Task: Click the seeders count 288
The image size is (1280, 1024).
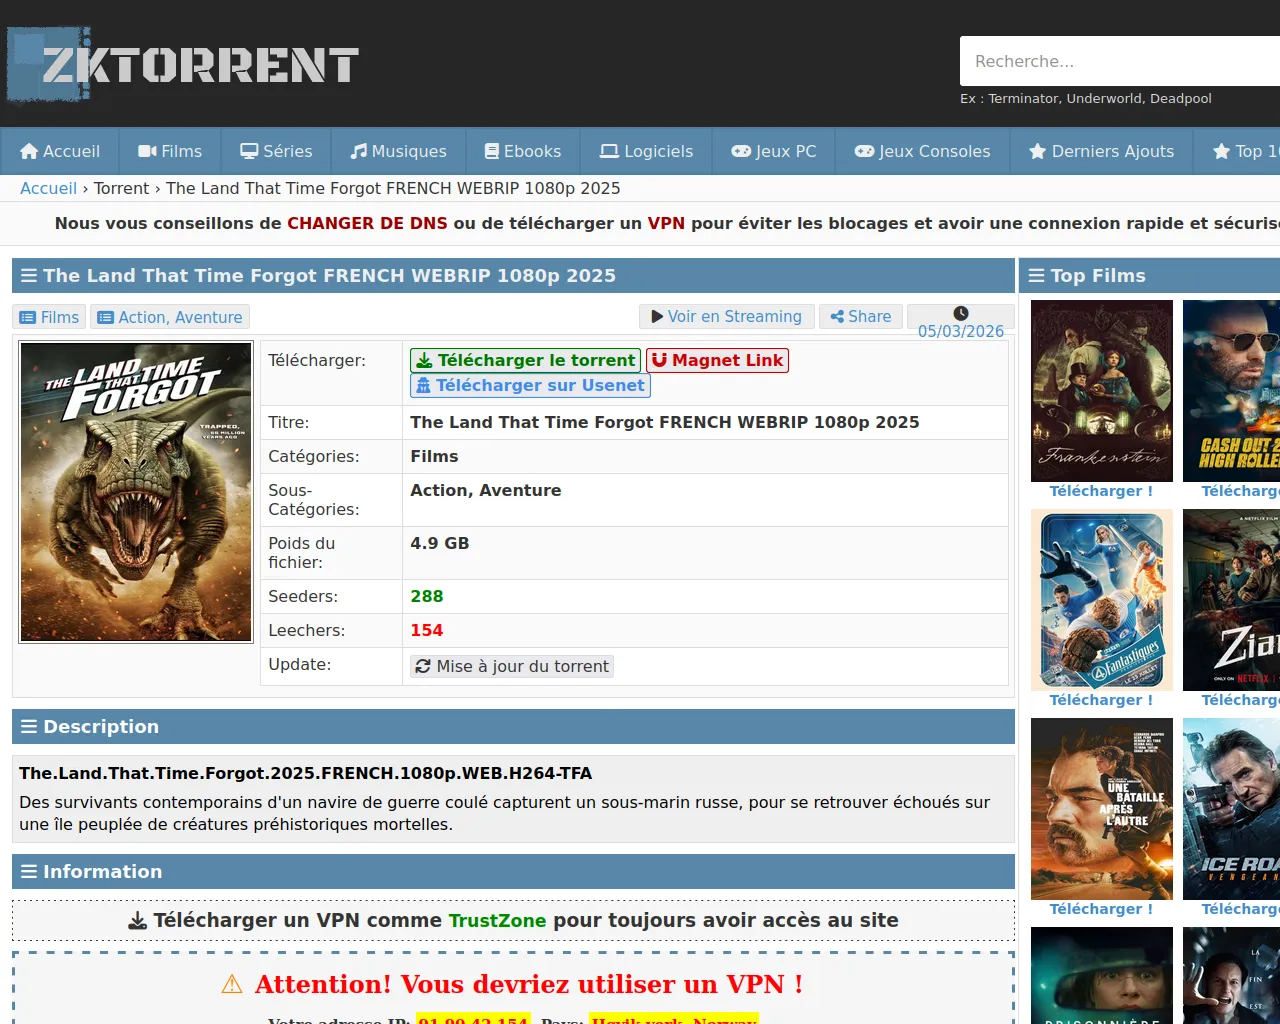Action: [427, 597]
